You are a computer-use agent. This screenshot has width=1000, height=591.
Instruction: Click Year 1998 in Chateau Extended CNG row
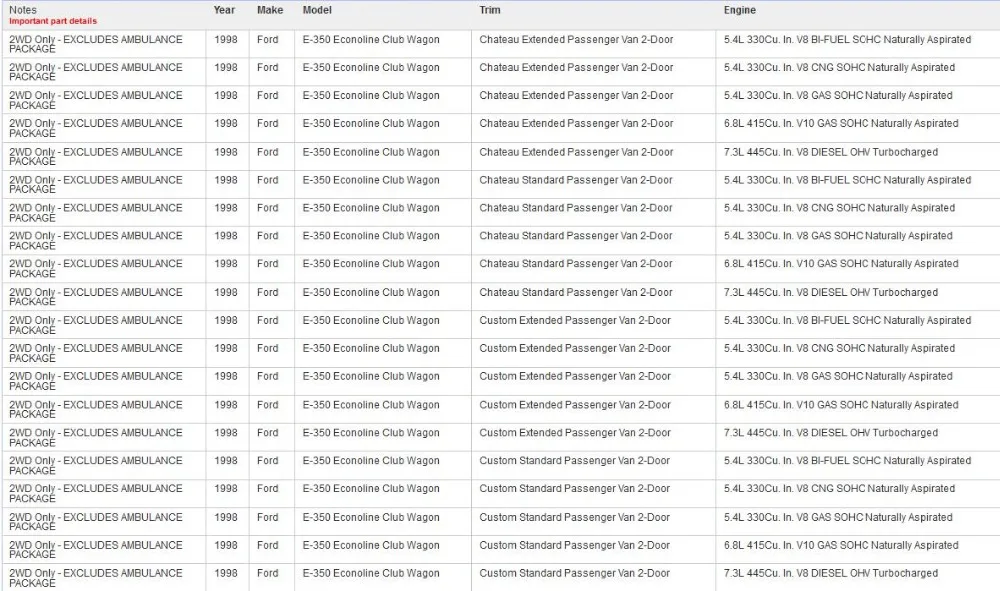226,68
